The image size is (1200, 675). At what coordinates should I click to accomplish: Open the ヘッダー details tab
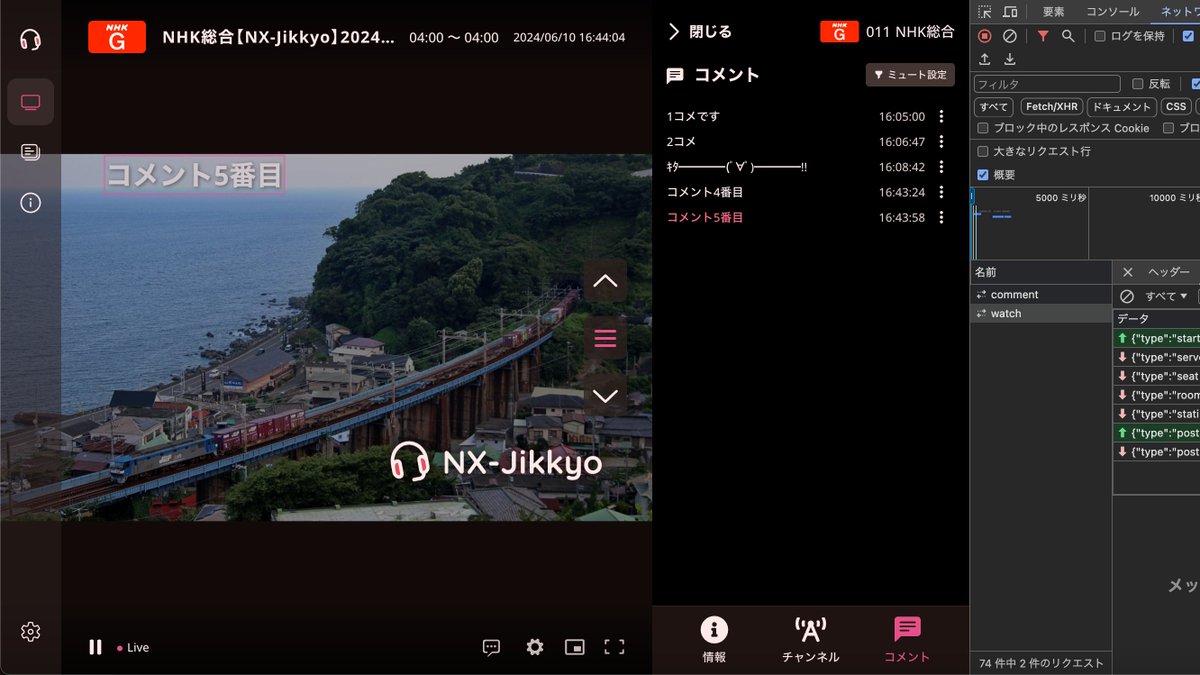click(1168, 272)
